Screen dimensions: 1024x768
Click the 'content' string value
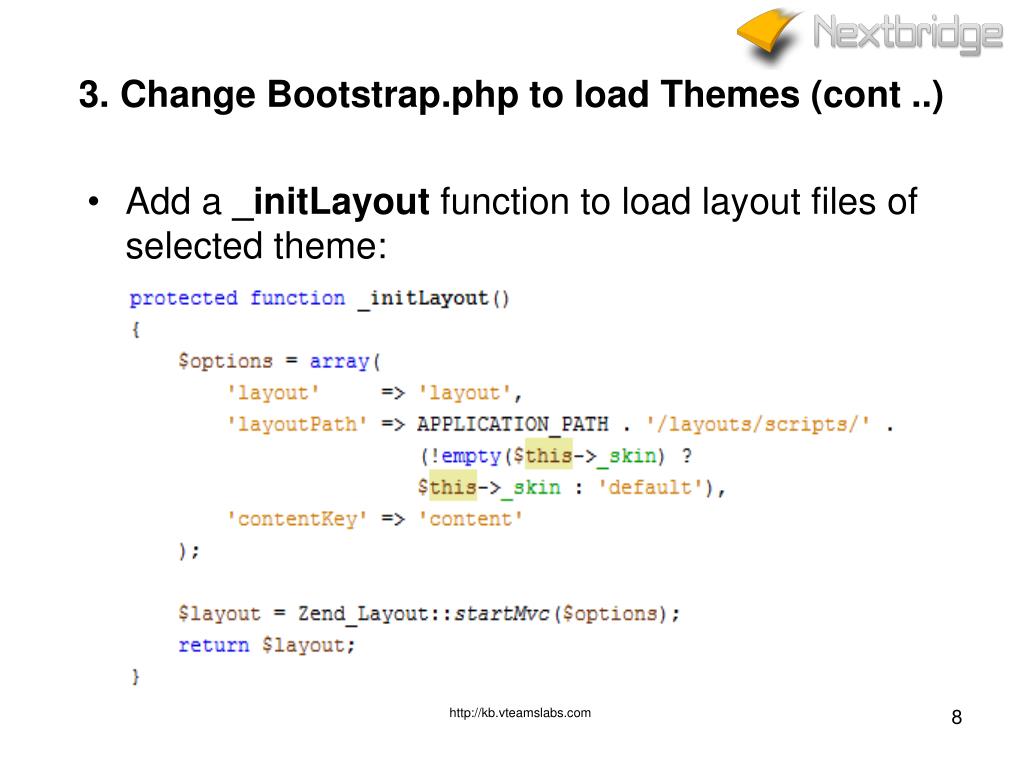[x=470, y=519]
